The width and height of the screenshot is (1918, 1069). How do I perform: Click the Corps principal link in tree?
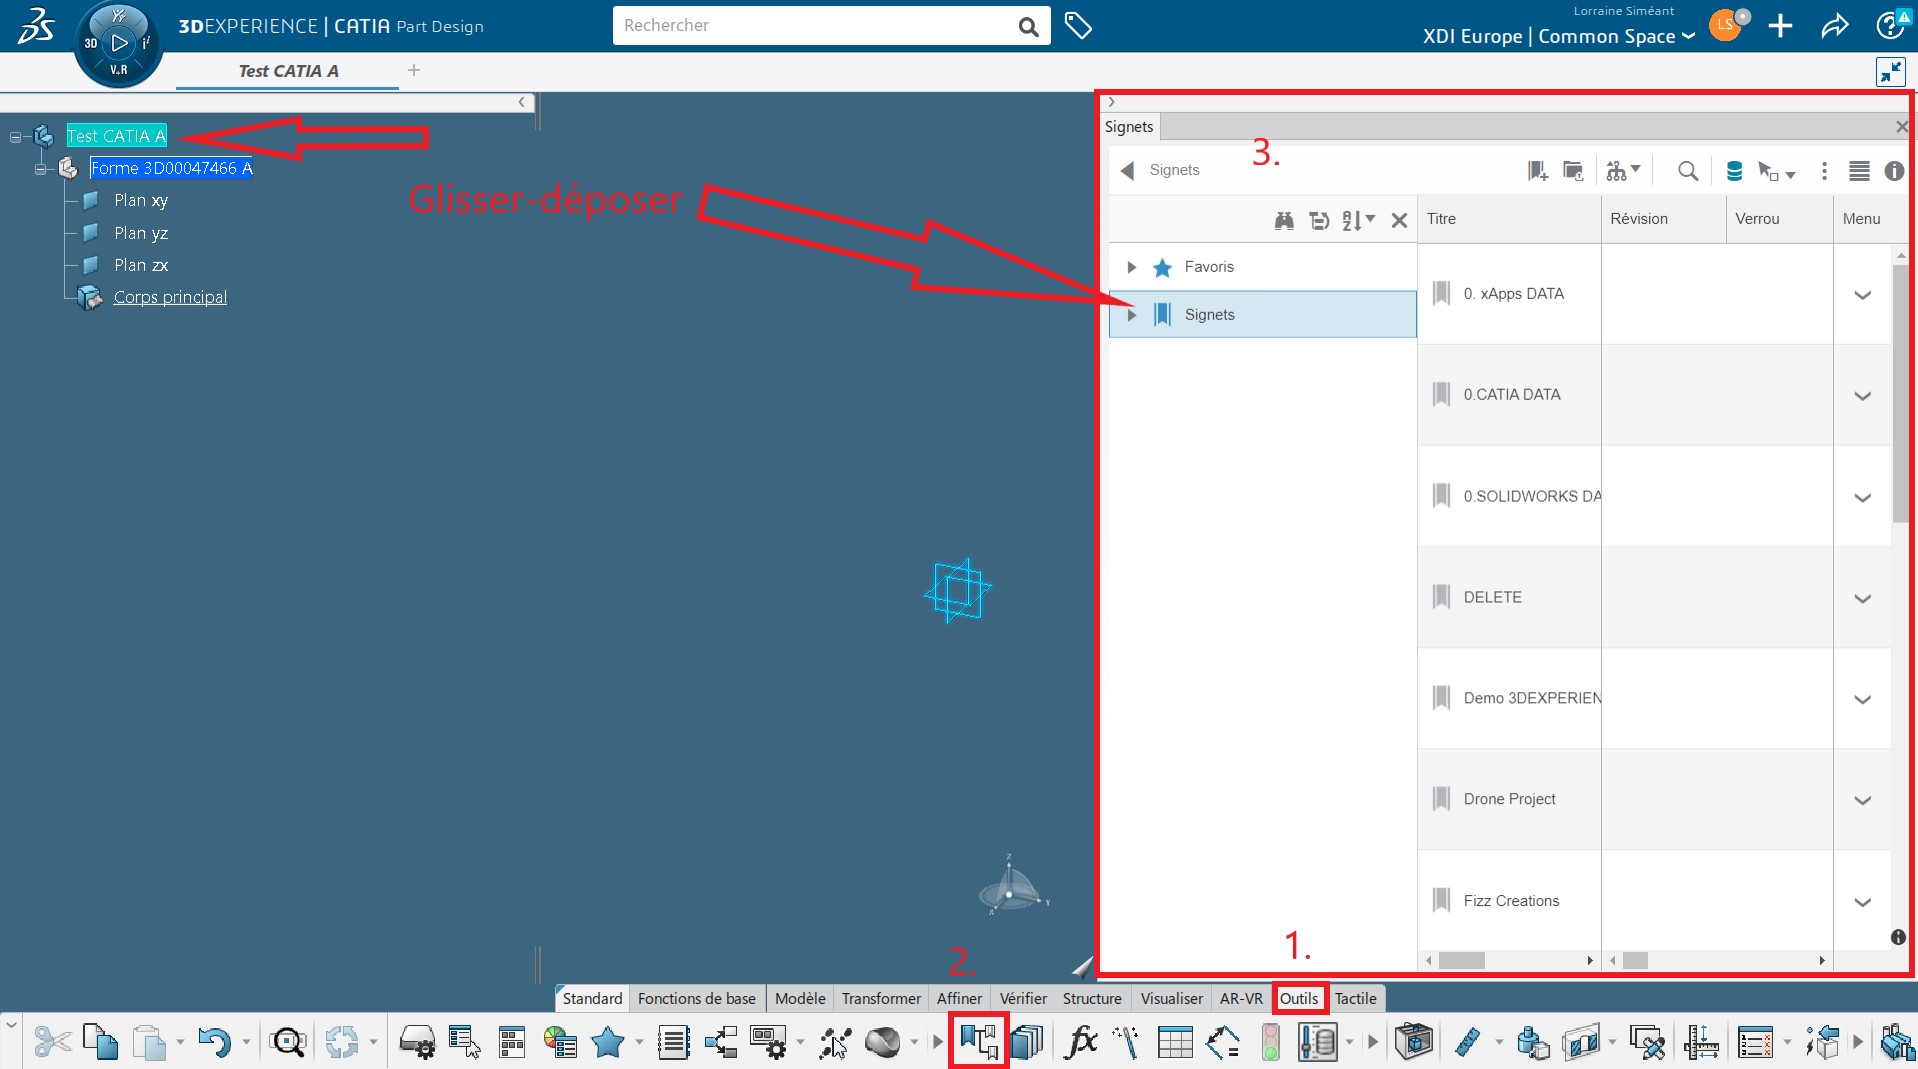tap(170, 297)
